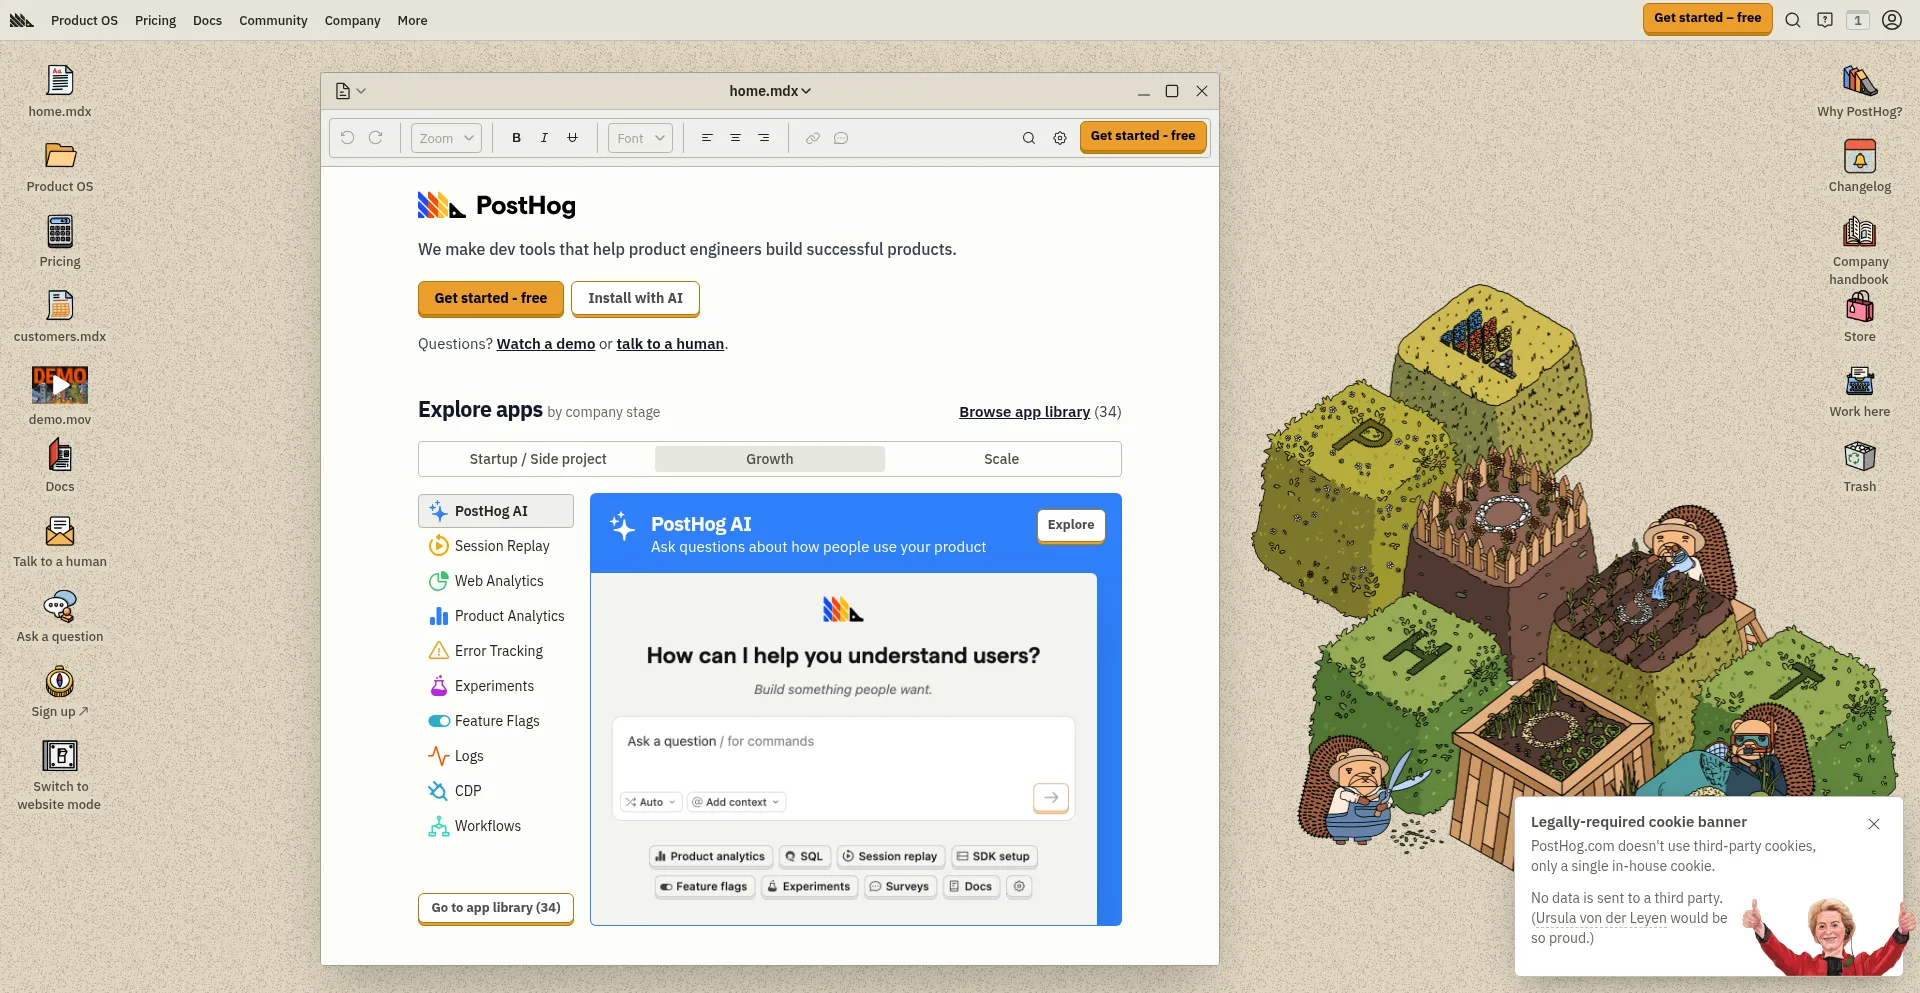Align text center

point(735,138)
